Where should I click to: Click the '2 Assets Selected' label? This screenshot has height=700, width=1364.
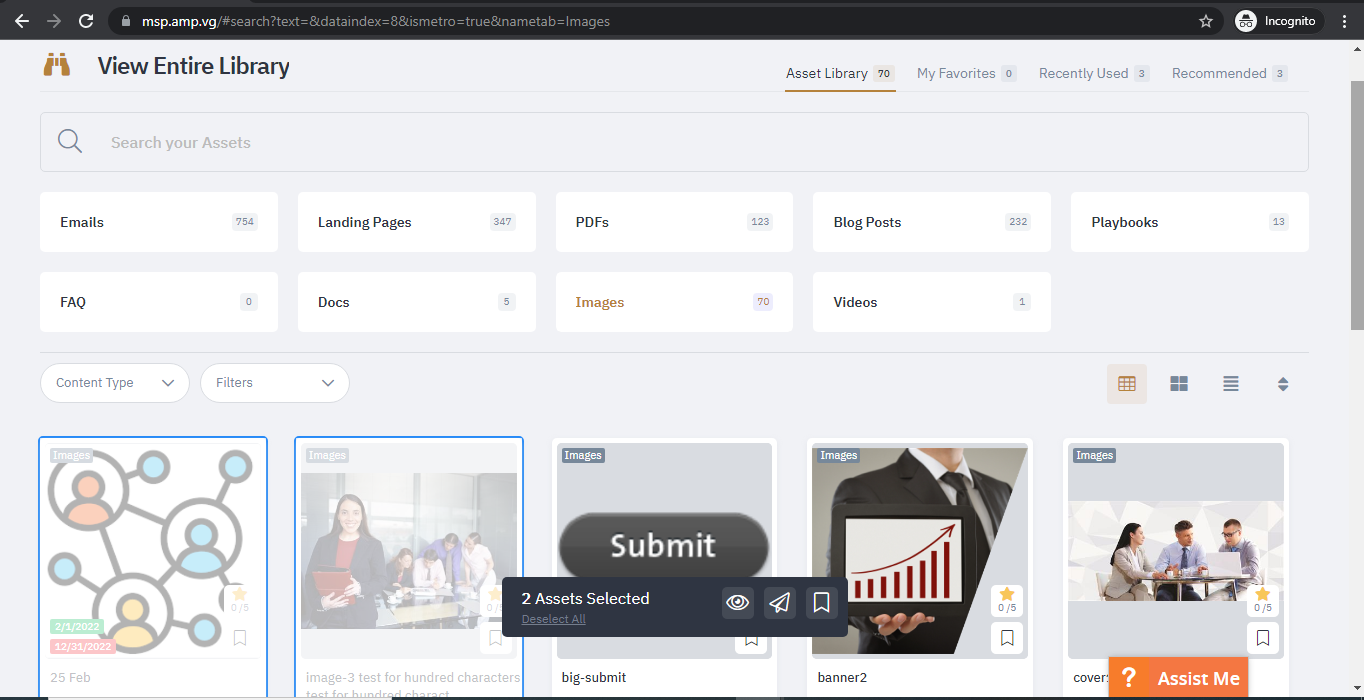pyautogui.click(x=585, y=599)
